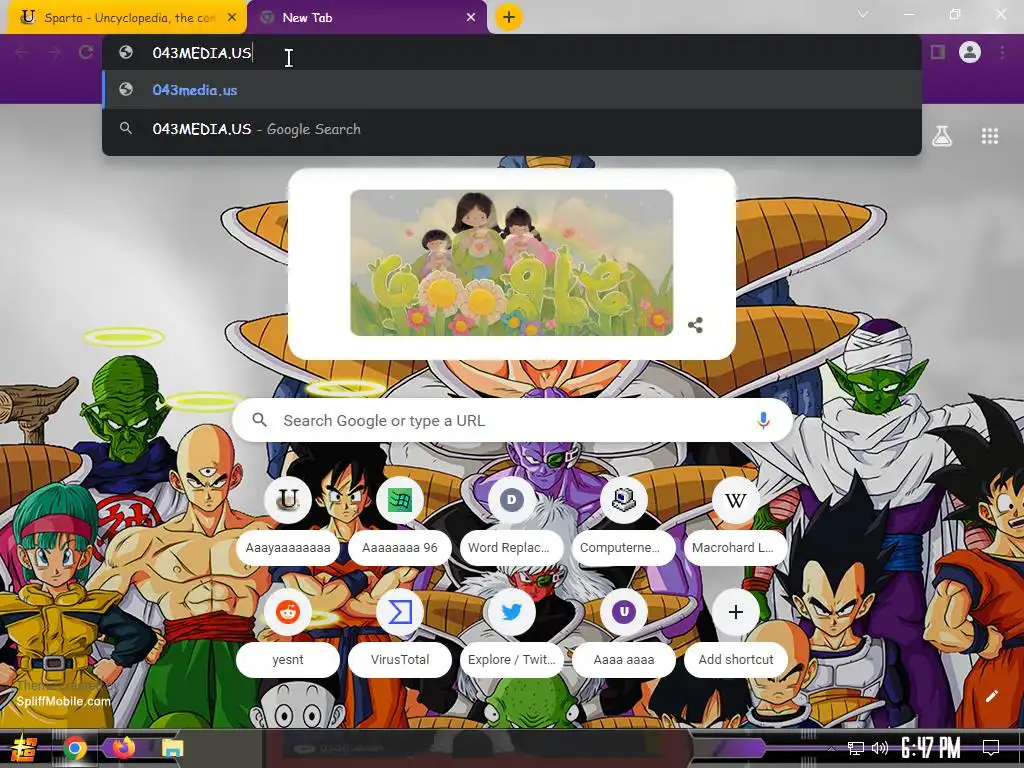Image resolution: width=1024 pixels, height=768 pixels.
Task: Open the network icon in system tray
Action: tap(856, 748)
